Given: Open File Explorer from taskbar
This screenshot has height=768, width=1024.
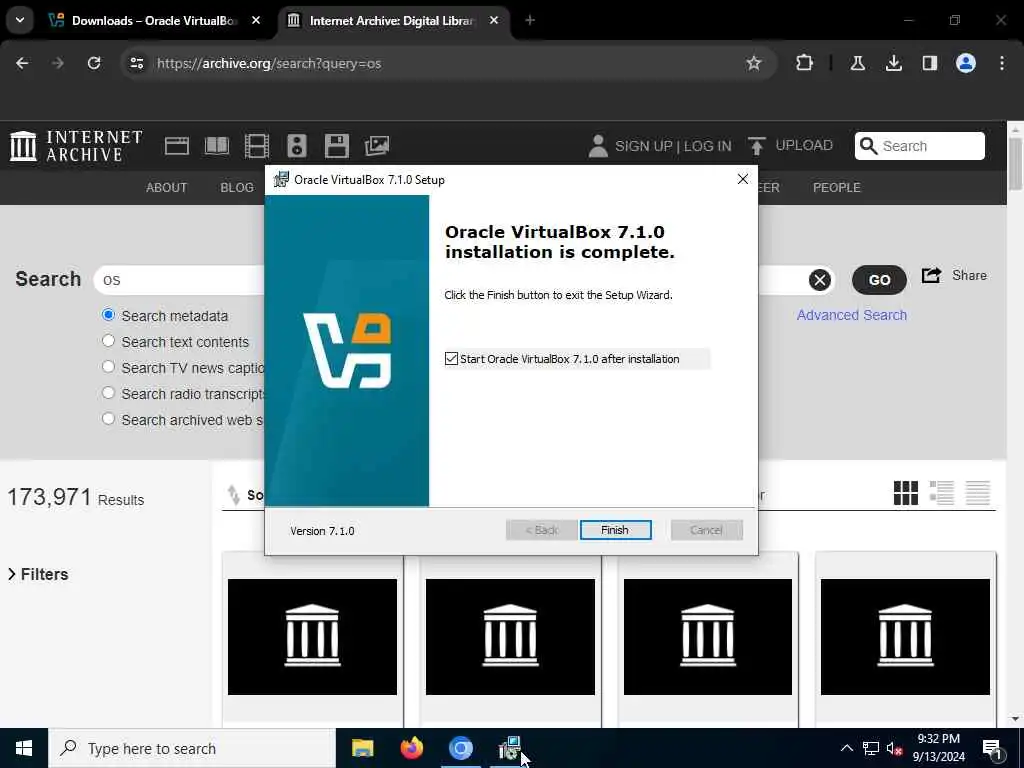Looking at the screenshot, I should pyautogui.click(x=362, y=748).
